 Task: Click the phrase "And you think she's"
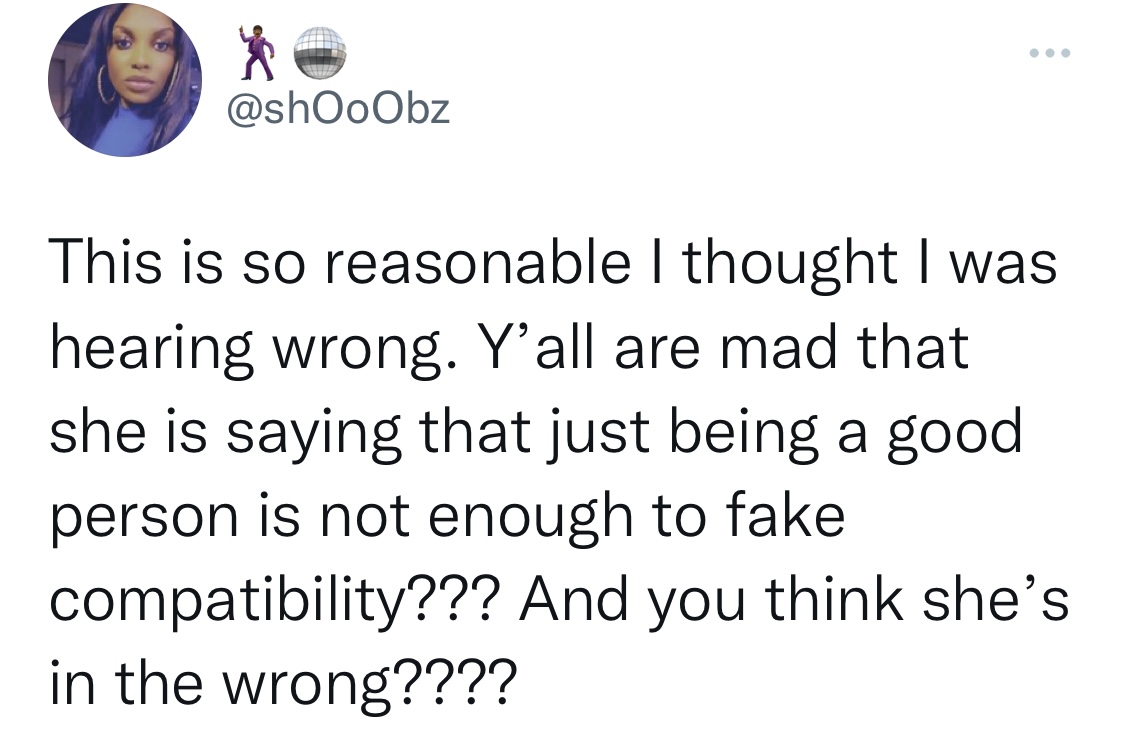(x=794, y=601)
